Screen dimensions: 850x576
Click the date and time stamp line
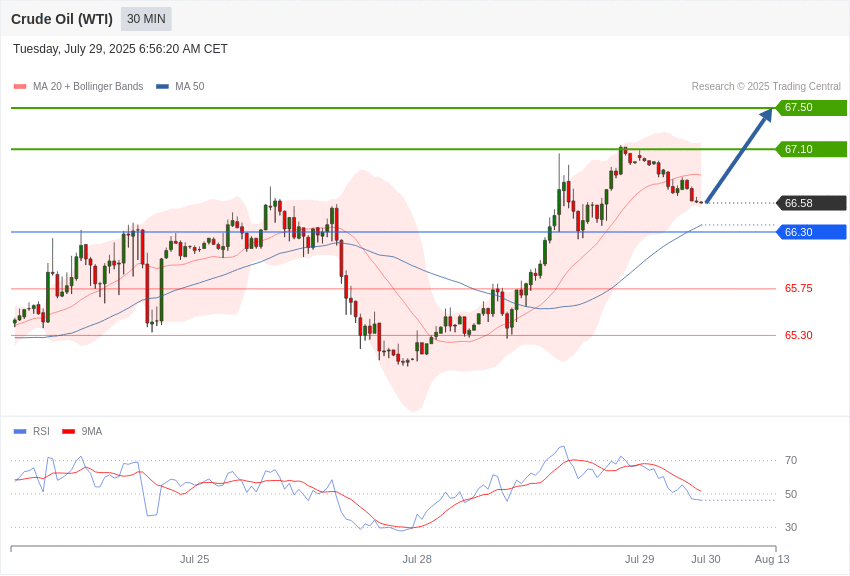tap(120, 49)
